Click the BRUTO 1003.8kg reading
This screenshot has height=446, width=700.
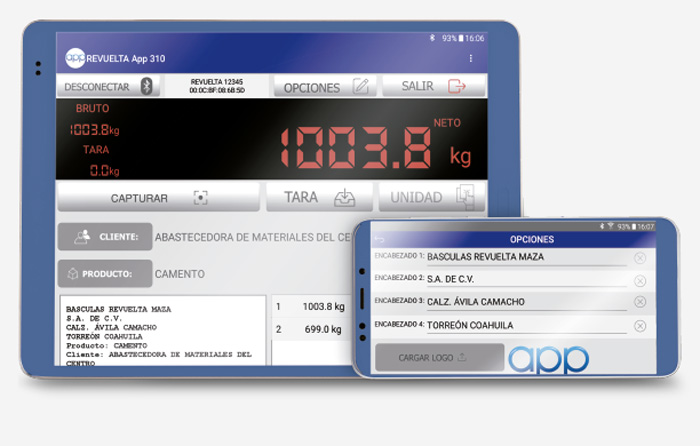coord(94,130)
